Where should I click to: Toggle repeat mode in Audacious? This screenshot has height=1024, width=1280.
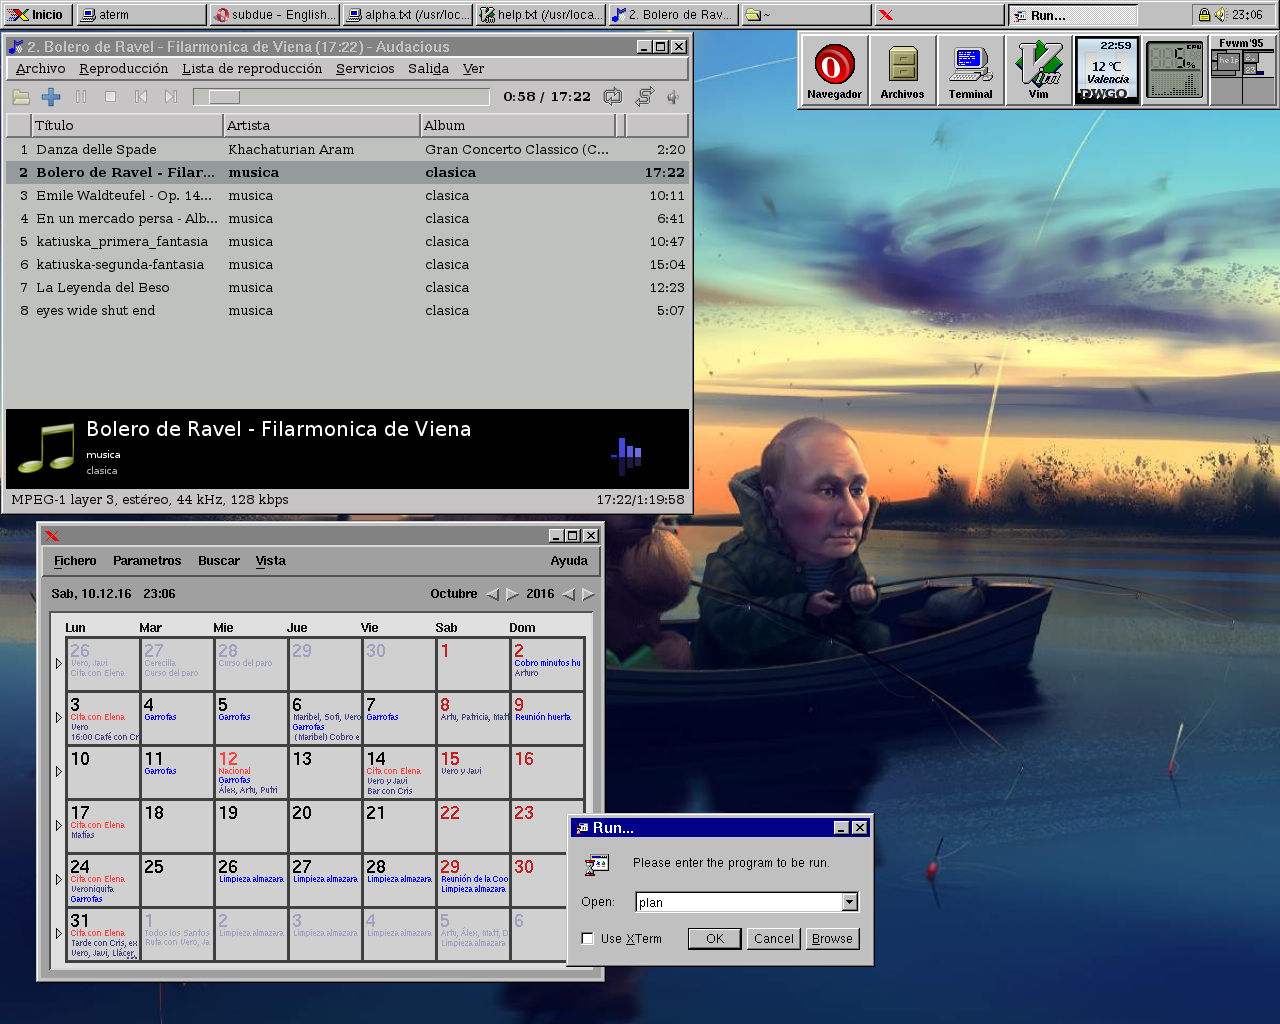tap(613, 96)
